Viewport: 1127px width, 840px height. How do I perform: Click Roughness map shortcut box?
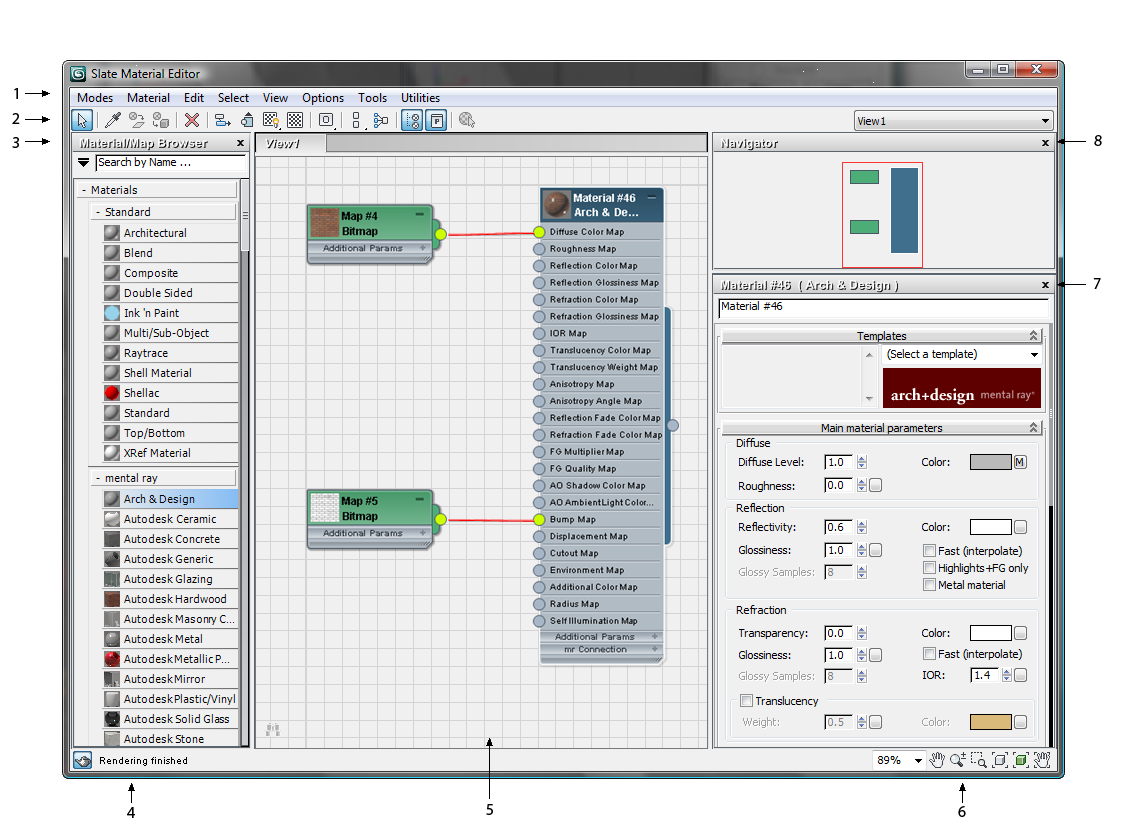[875, 486]
